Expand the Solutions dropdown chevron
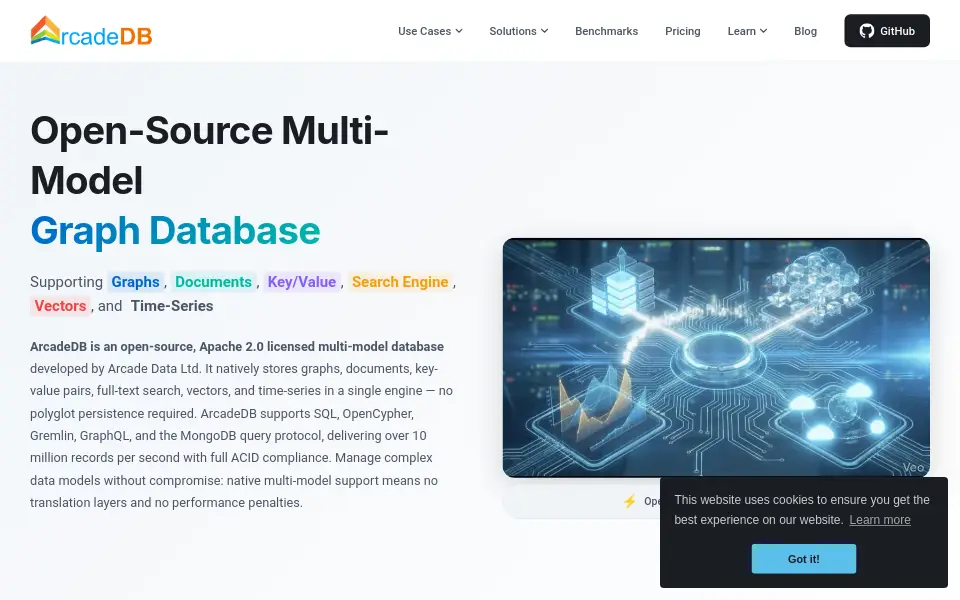Image resolution: width=960 pixels, height=600 pixels. click(x=544, y=31)
